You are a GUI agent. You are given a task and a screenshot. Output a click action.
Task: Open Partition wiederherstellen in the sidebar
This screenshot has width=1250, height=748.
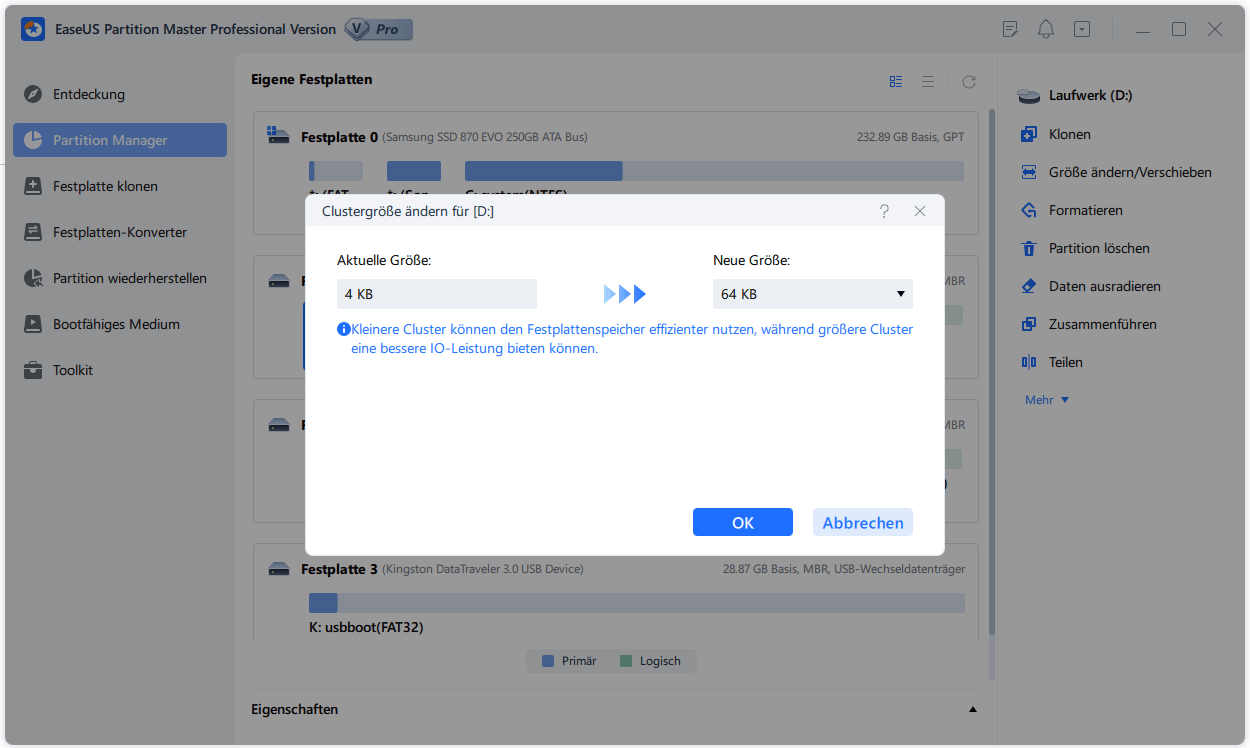tap(120, 278)
